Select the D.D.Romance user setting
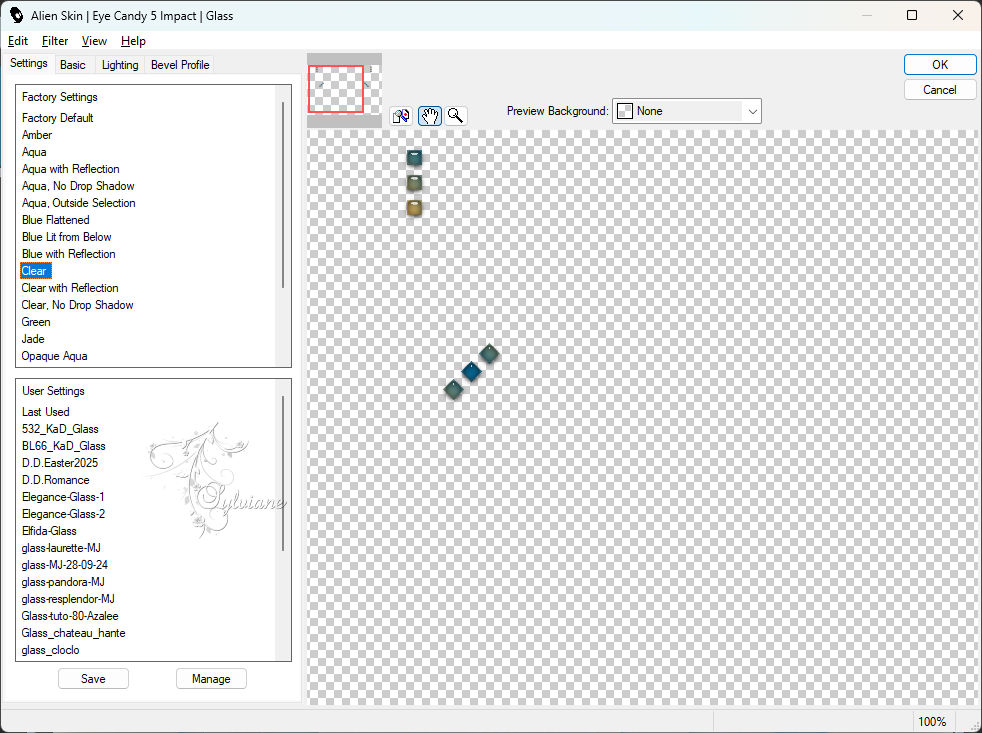This screenshot has height=733, width=982. click(x=55, y=479)
